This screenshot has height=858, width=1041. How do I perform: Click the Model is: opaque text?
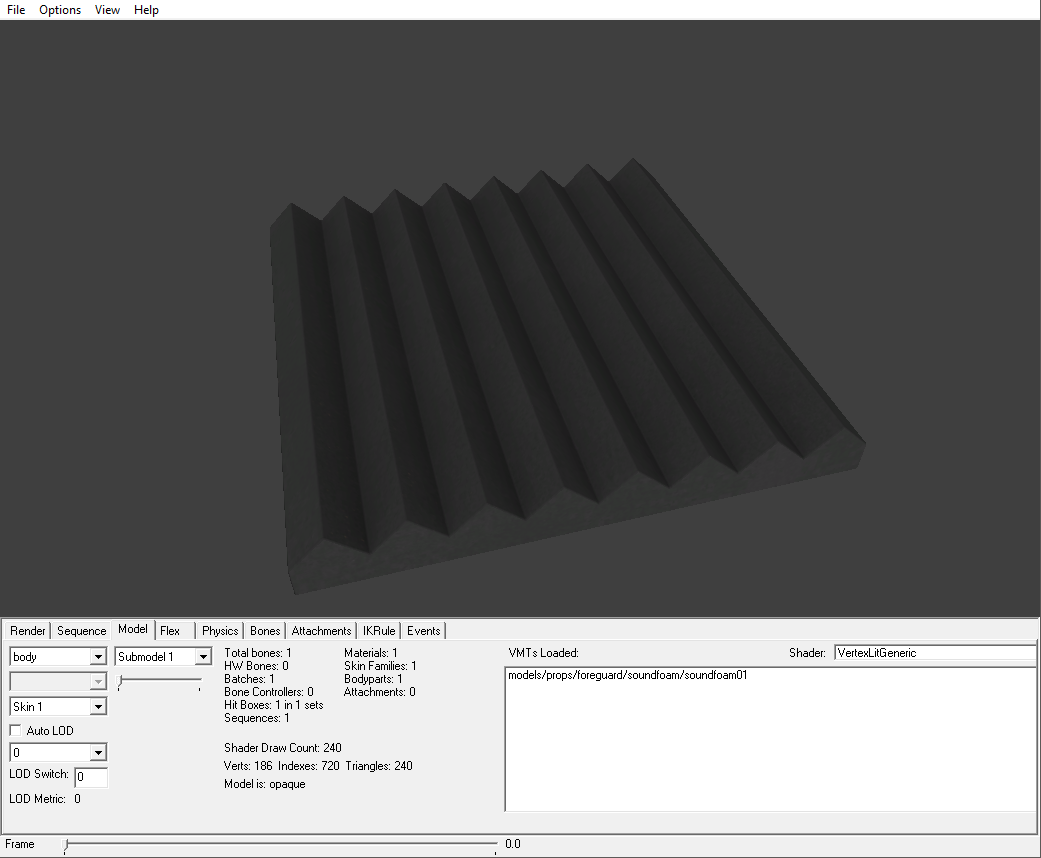pos(265,784)
